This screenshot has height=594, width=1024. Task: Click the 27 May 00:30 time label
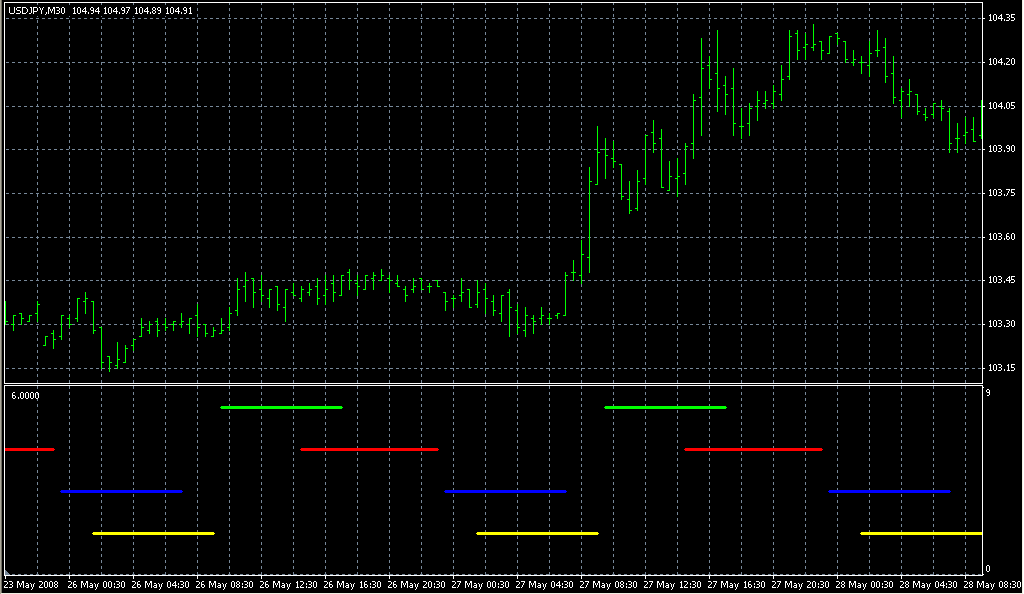coord(480,585)
